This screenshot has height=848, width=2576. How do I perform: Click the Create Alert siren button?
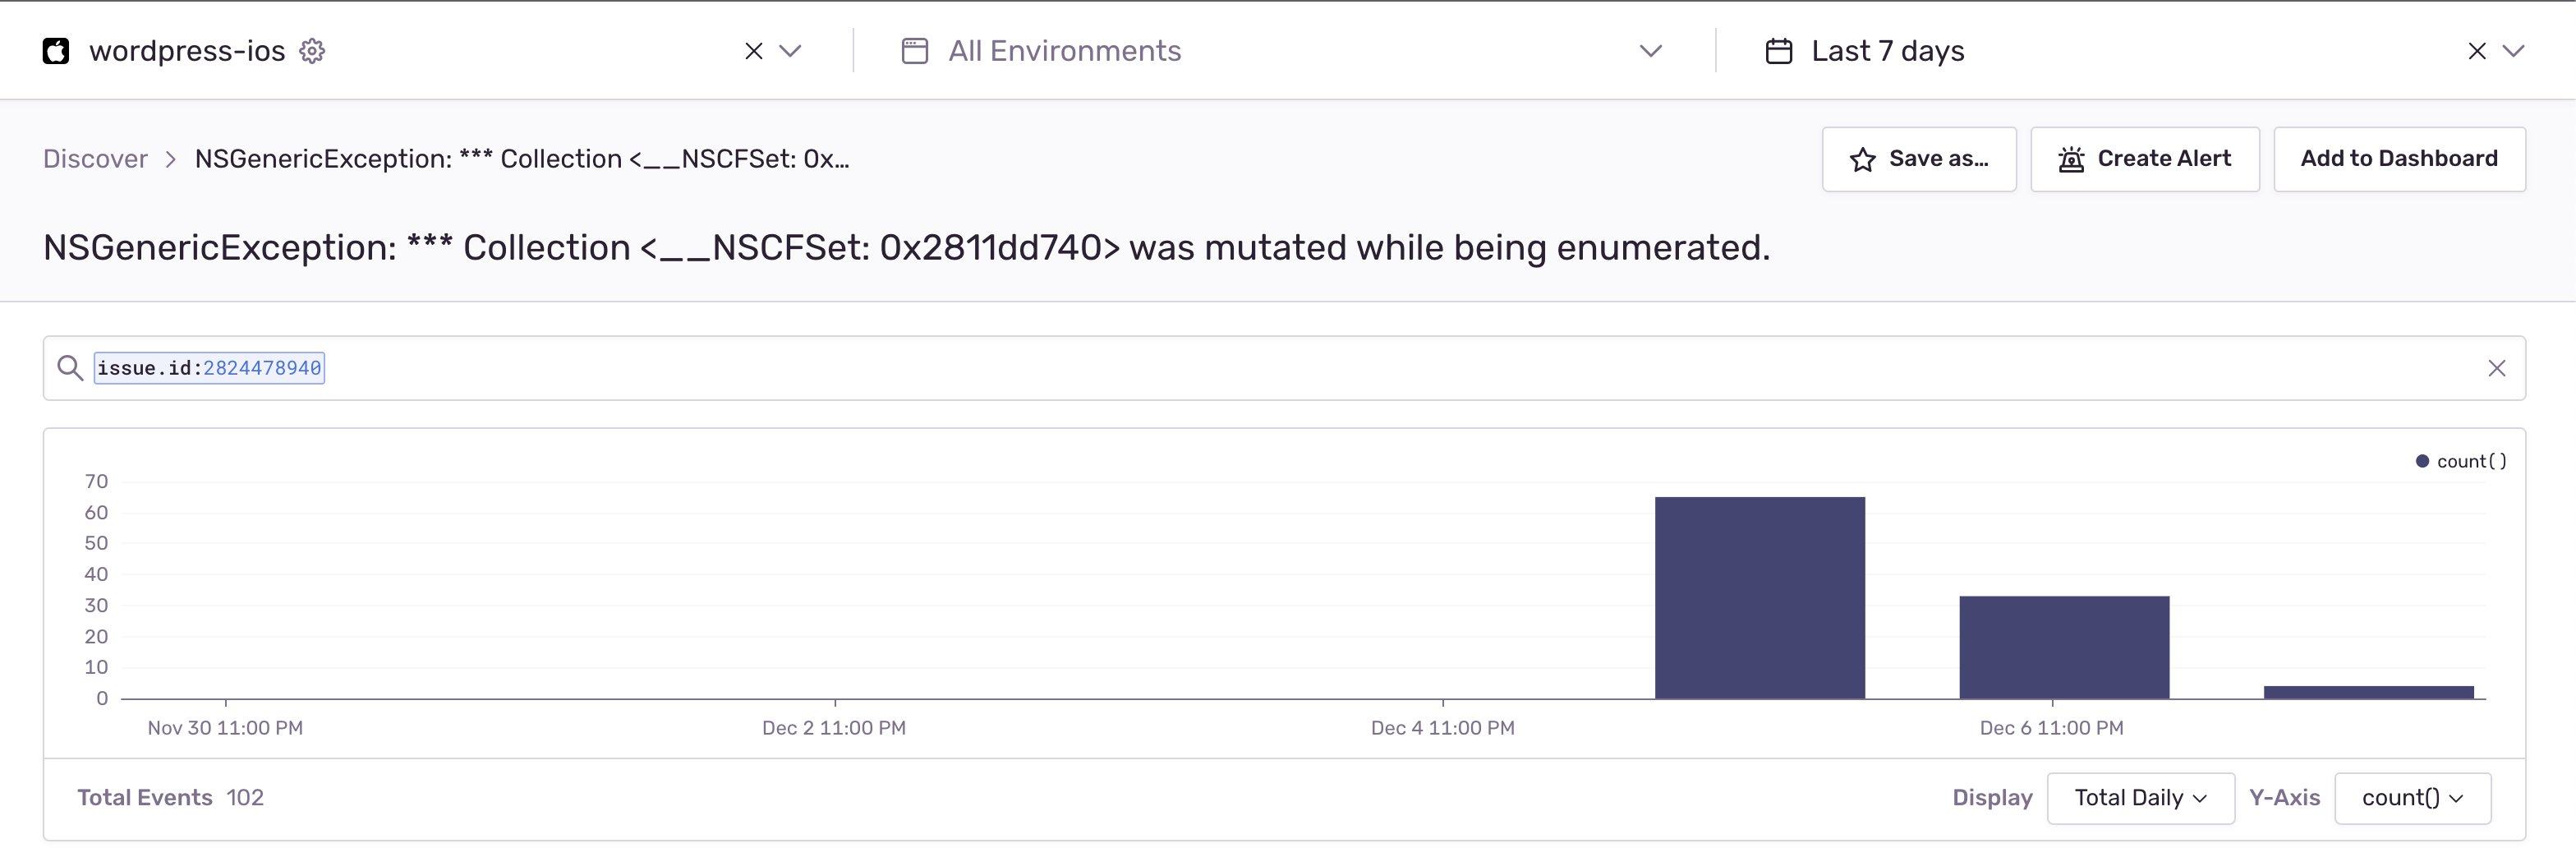coord(2144,159)
